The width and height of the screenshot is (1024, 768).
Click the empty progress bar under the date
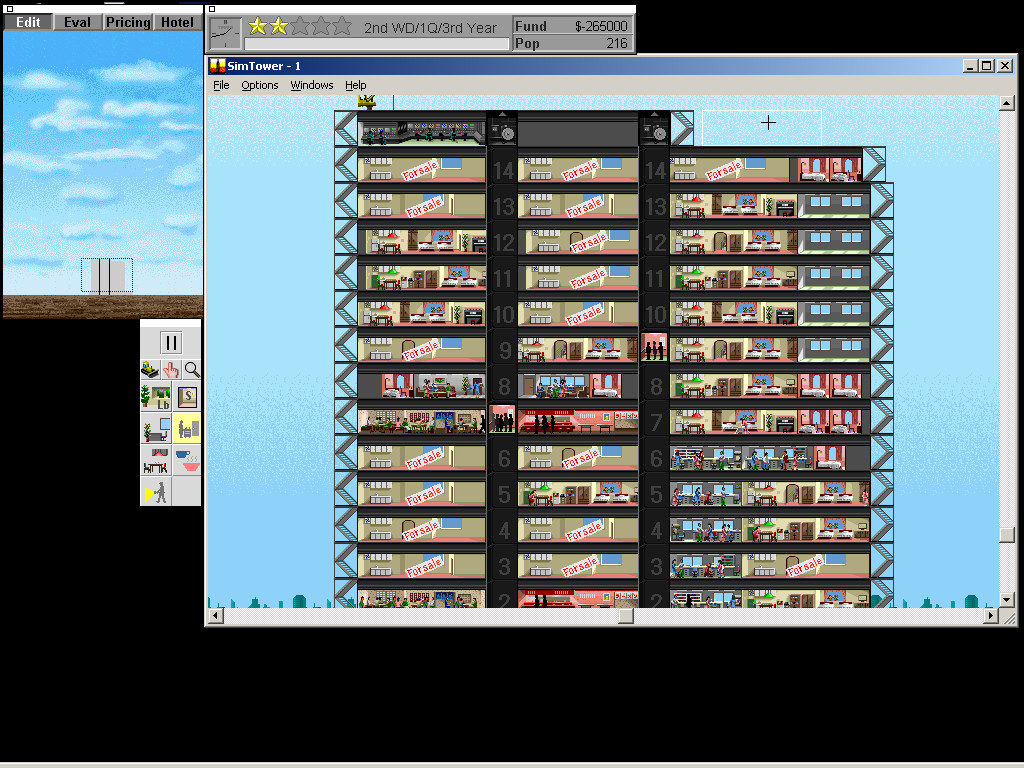pyautogui.click(x=376, y=44)
